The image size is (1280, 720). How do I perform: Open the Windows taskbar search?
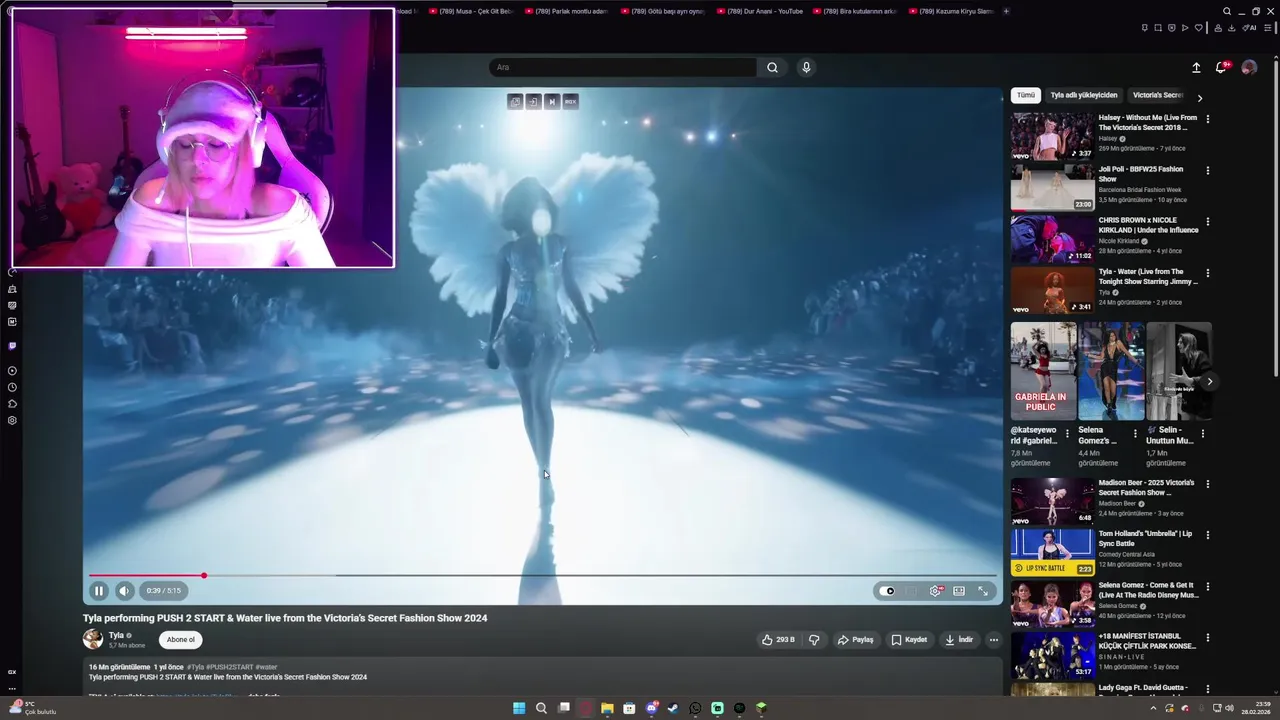click(x=541, y=708)
